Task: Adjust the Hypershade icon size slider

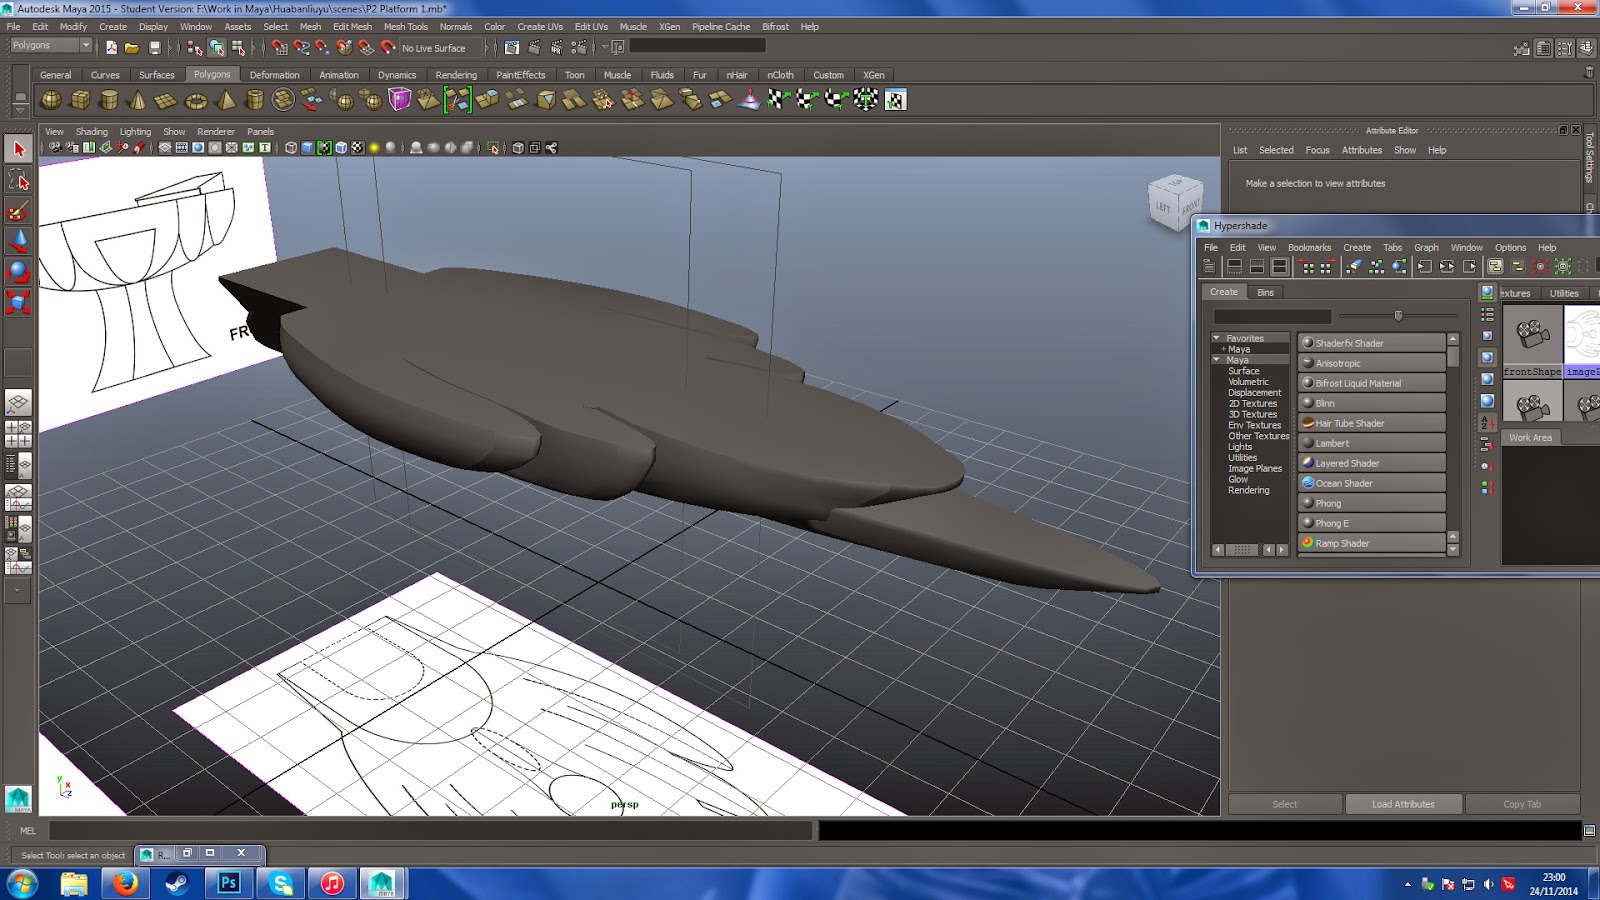Action: tap(1398, 316)
